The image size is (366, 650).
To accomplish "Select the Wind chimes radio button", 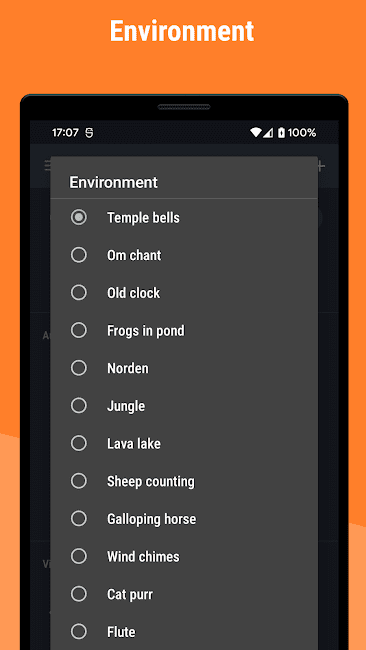I will (x=79, y=556).
